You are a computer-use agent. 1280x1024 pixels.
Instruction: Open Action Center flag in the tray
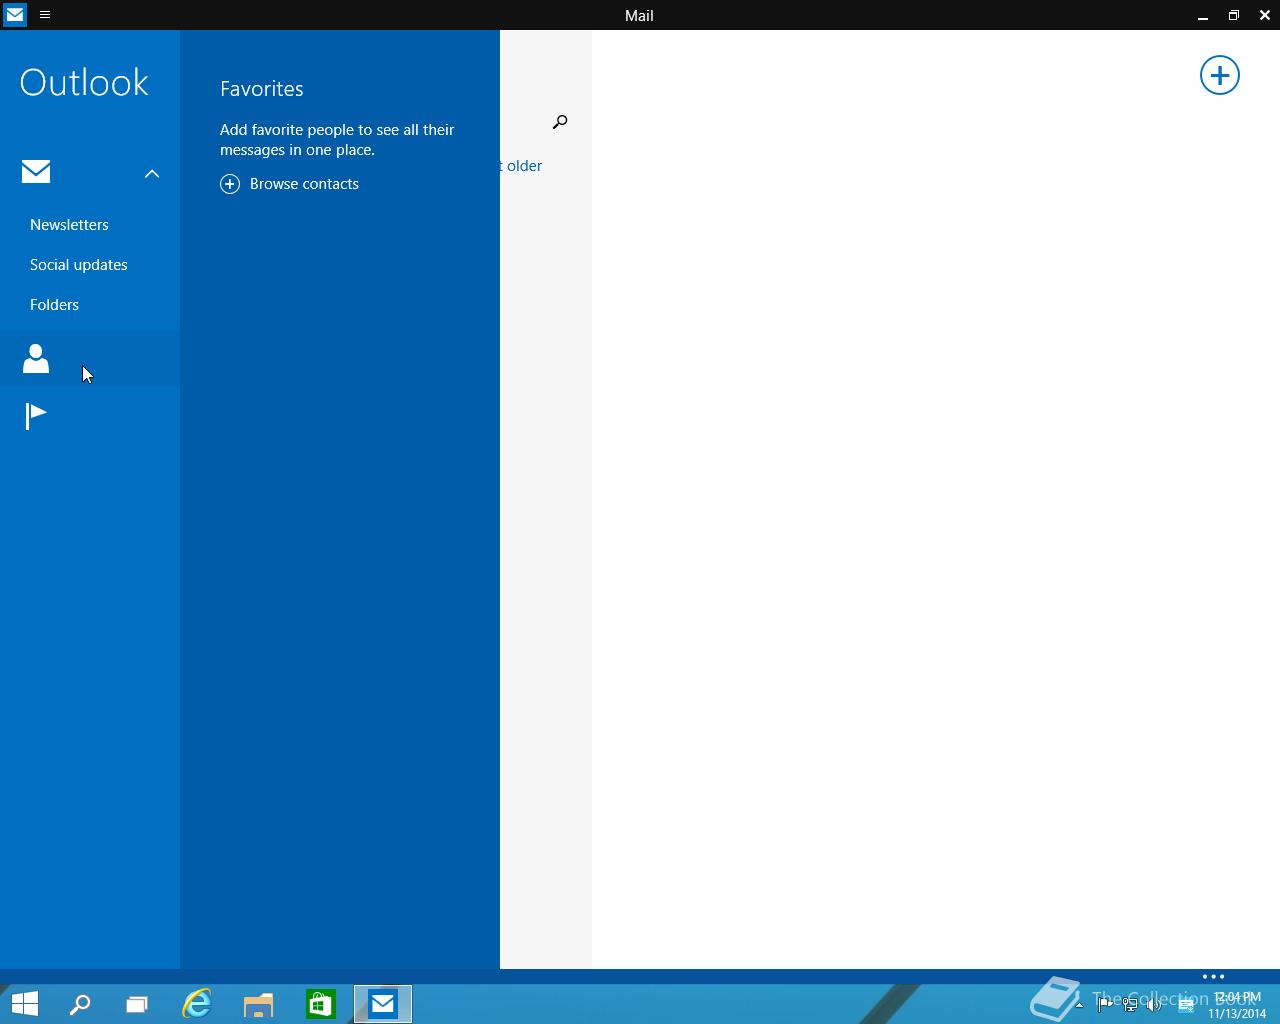[x=1105, y=1005]
